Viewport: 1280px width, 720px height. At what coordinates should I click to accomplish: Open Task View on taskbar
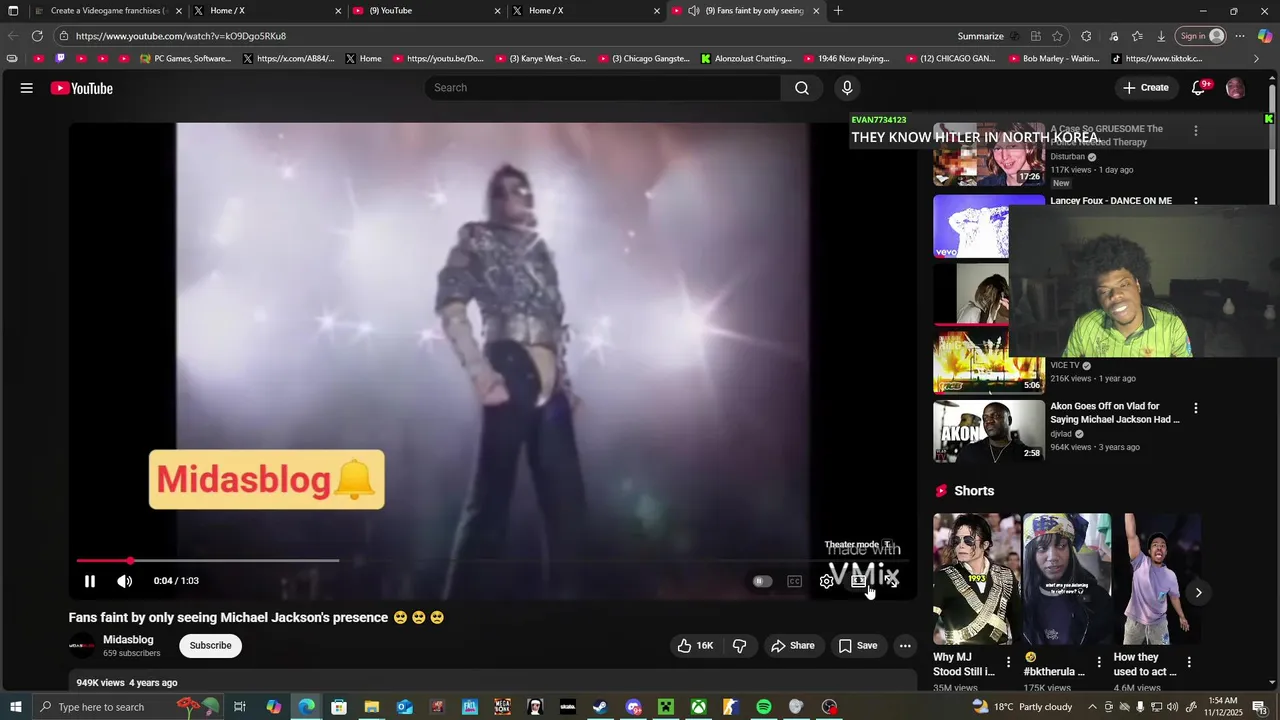240,707
